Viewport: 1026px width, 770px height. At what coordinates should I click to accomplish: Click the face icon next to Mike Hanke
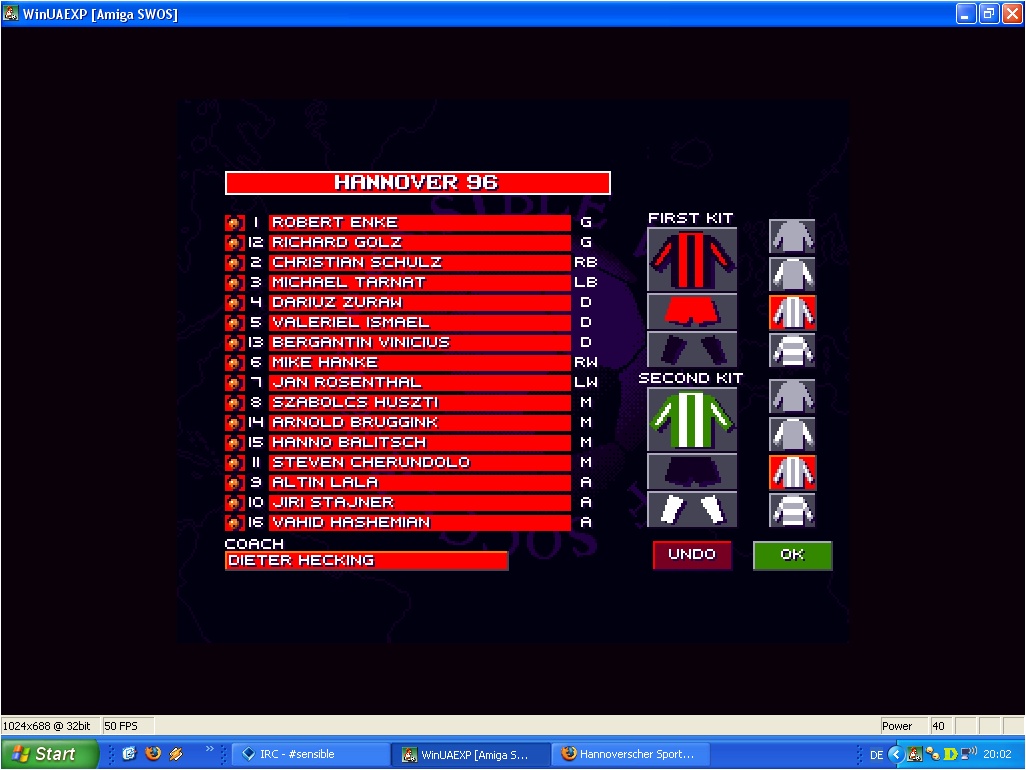(234, 363)
